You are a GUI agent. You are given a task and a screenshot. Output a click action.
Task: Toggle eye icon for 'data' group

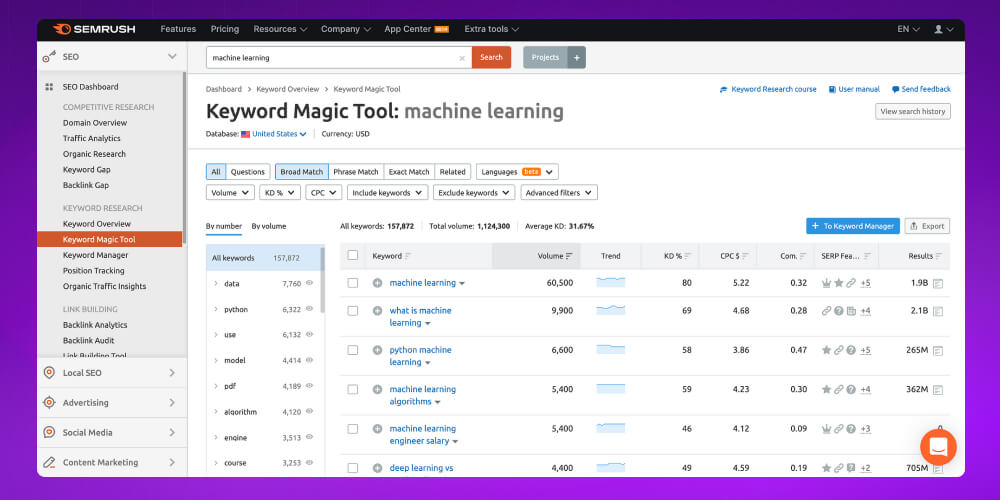309,283
